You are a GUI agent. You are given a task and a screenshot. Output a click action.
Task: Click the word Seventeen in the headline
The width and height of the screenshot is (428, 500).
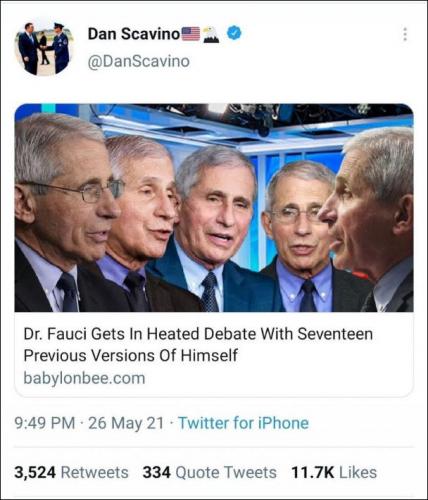click(x=335, y=334)
